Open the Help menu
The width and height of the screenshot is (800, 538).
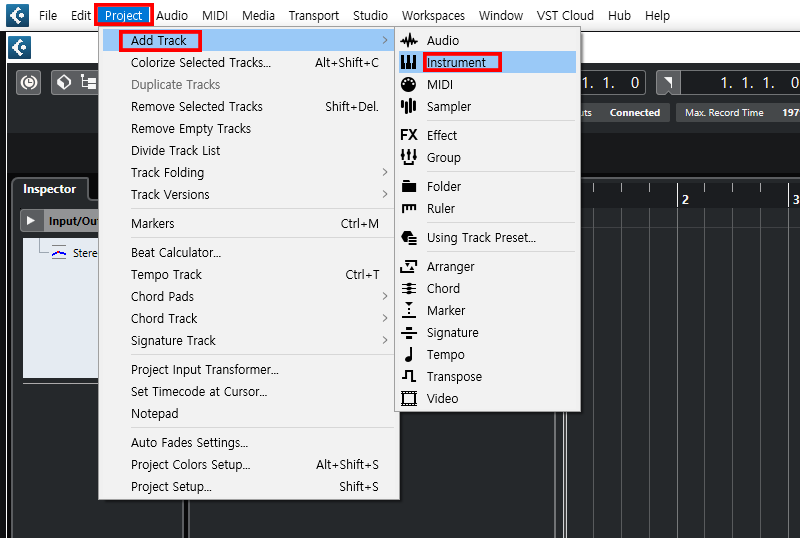click(x=657, y=16)
